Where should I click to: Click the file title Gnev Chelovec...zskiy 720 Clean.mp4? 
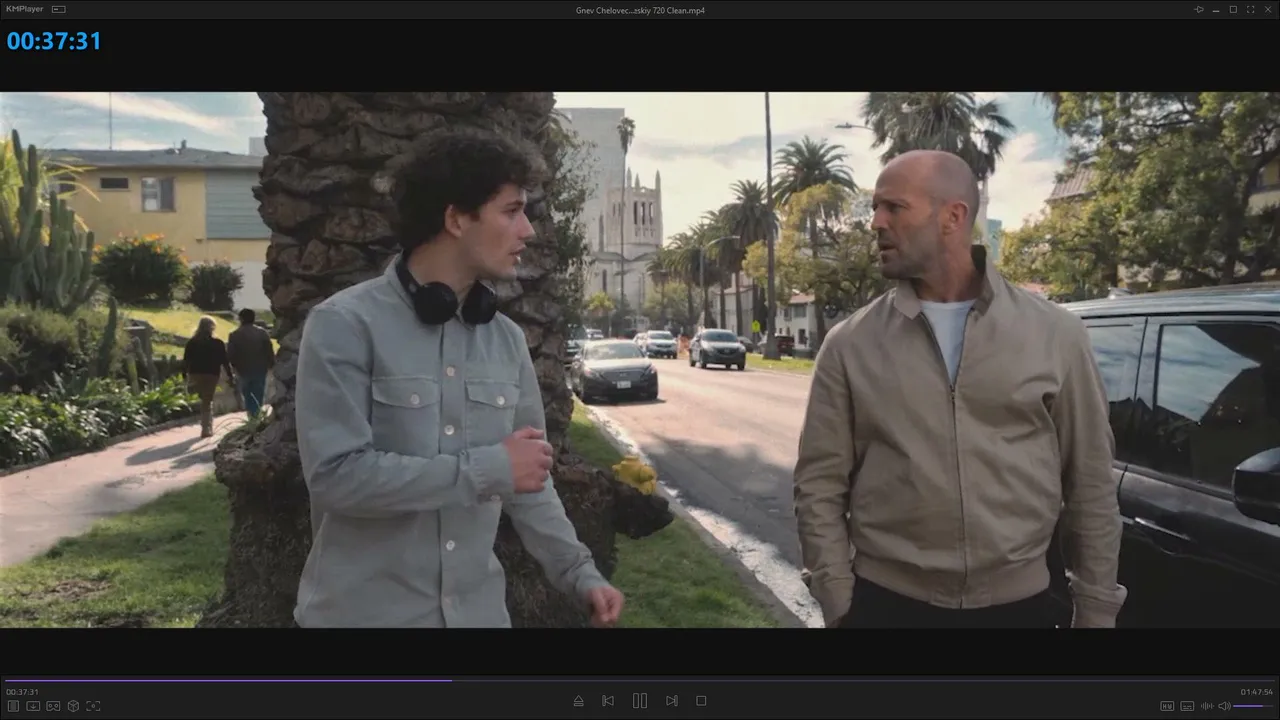coord(640,10)
